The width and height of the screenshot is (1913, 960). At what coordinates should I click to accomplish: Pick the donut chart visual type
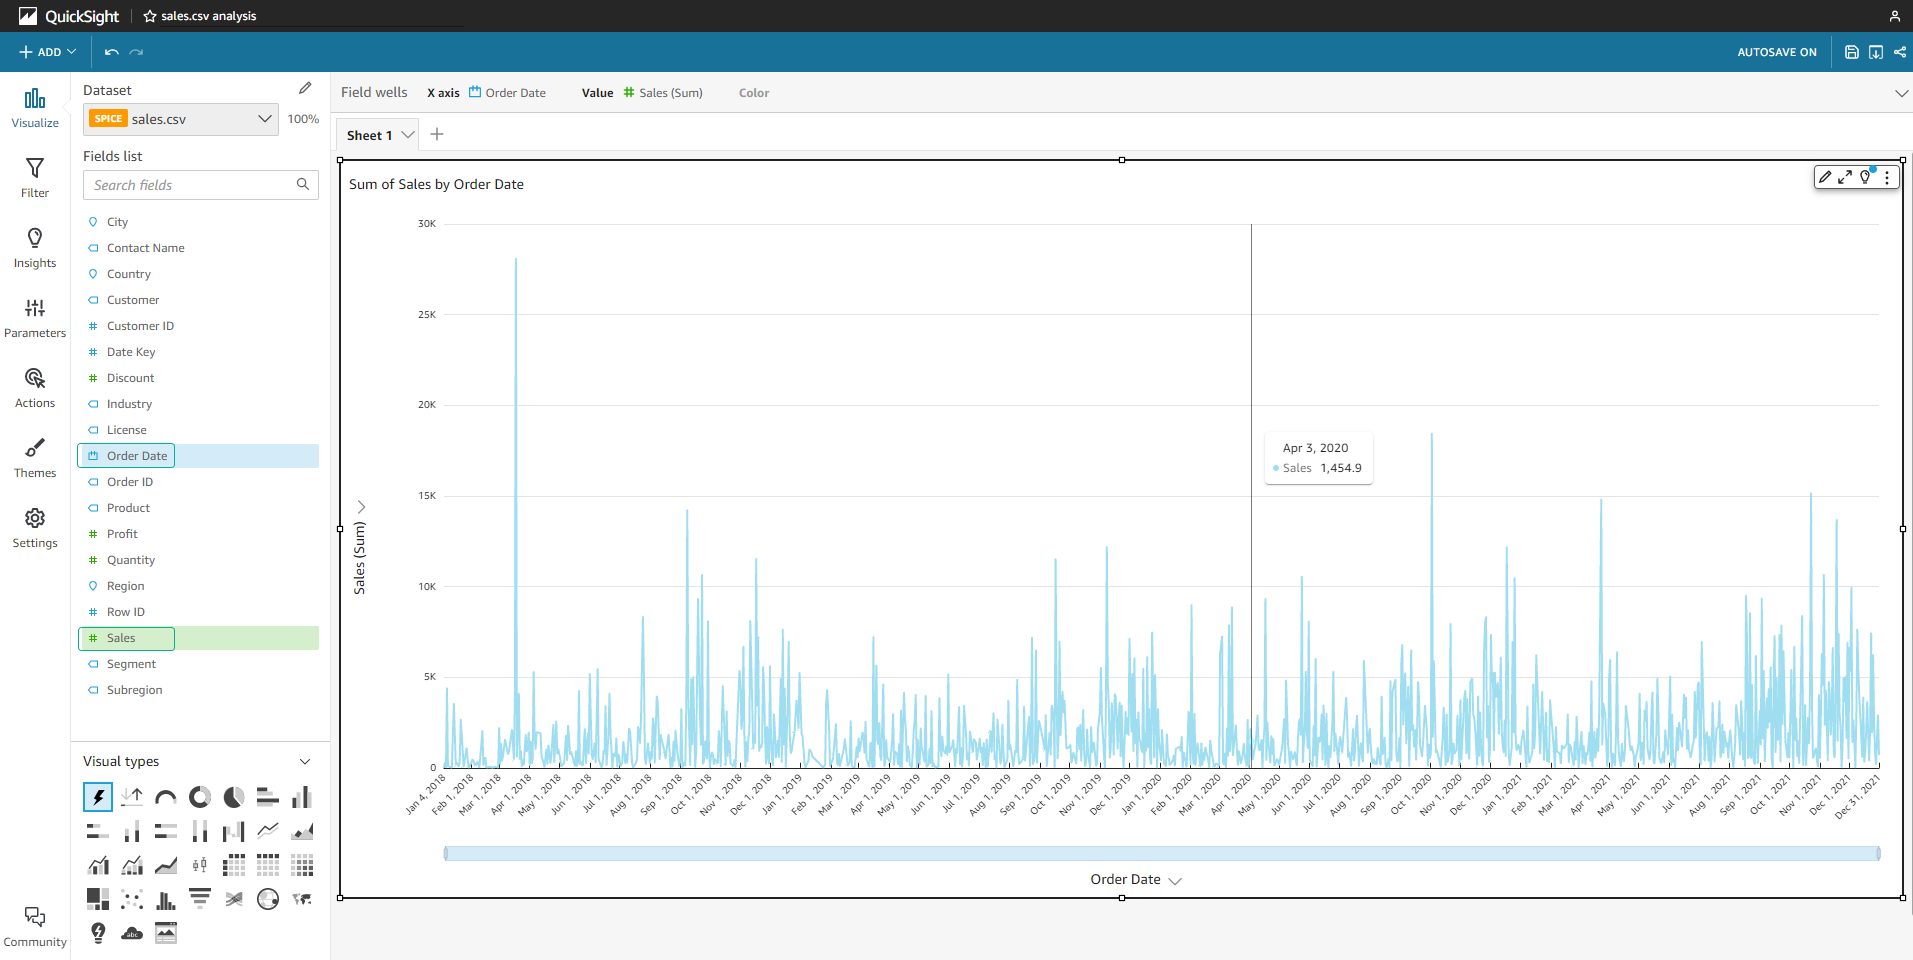coord(200,797)
